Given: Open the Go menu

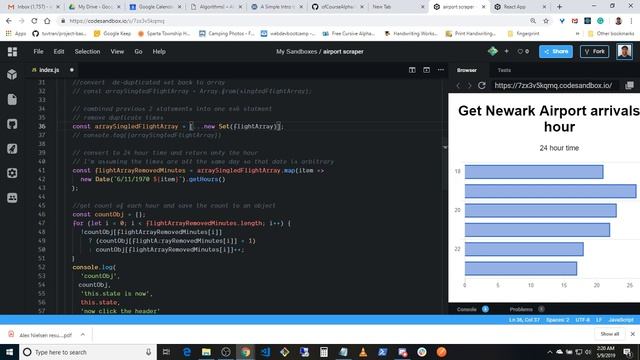Looking at the screenshot, I should (x=138, y=51).
